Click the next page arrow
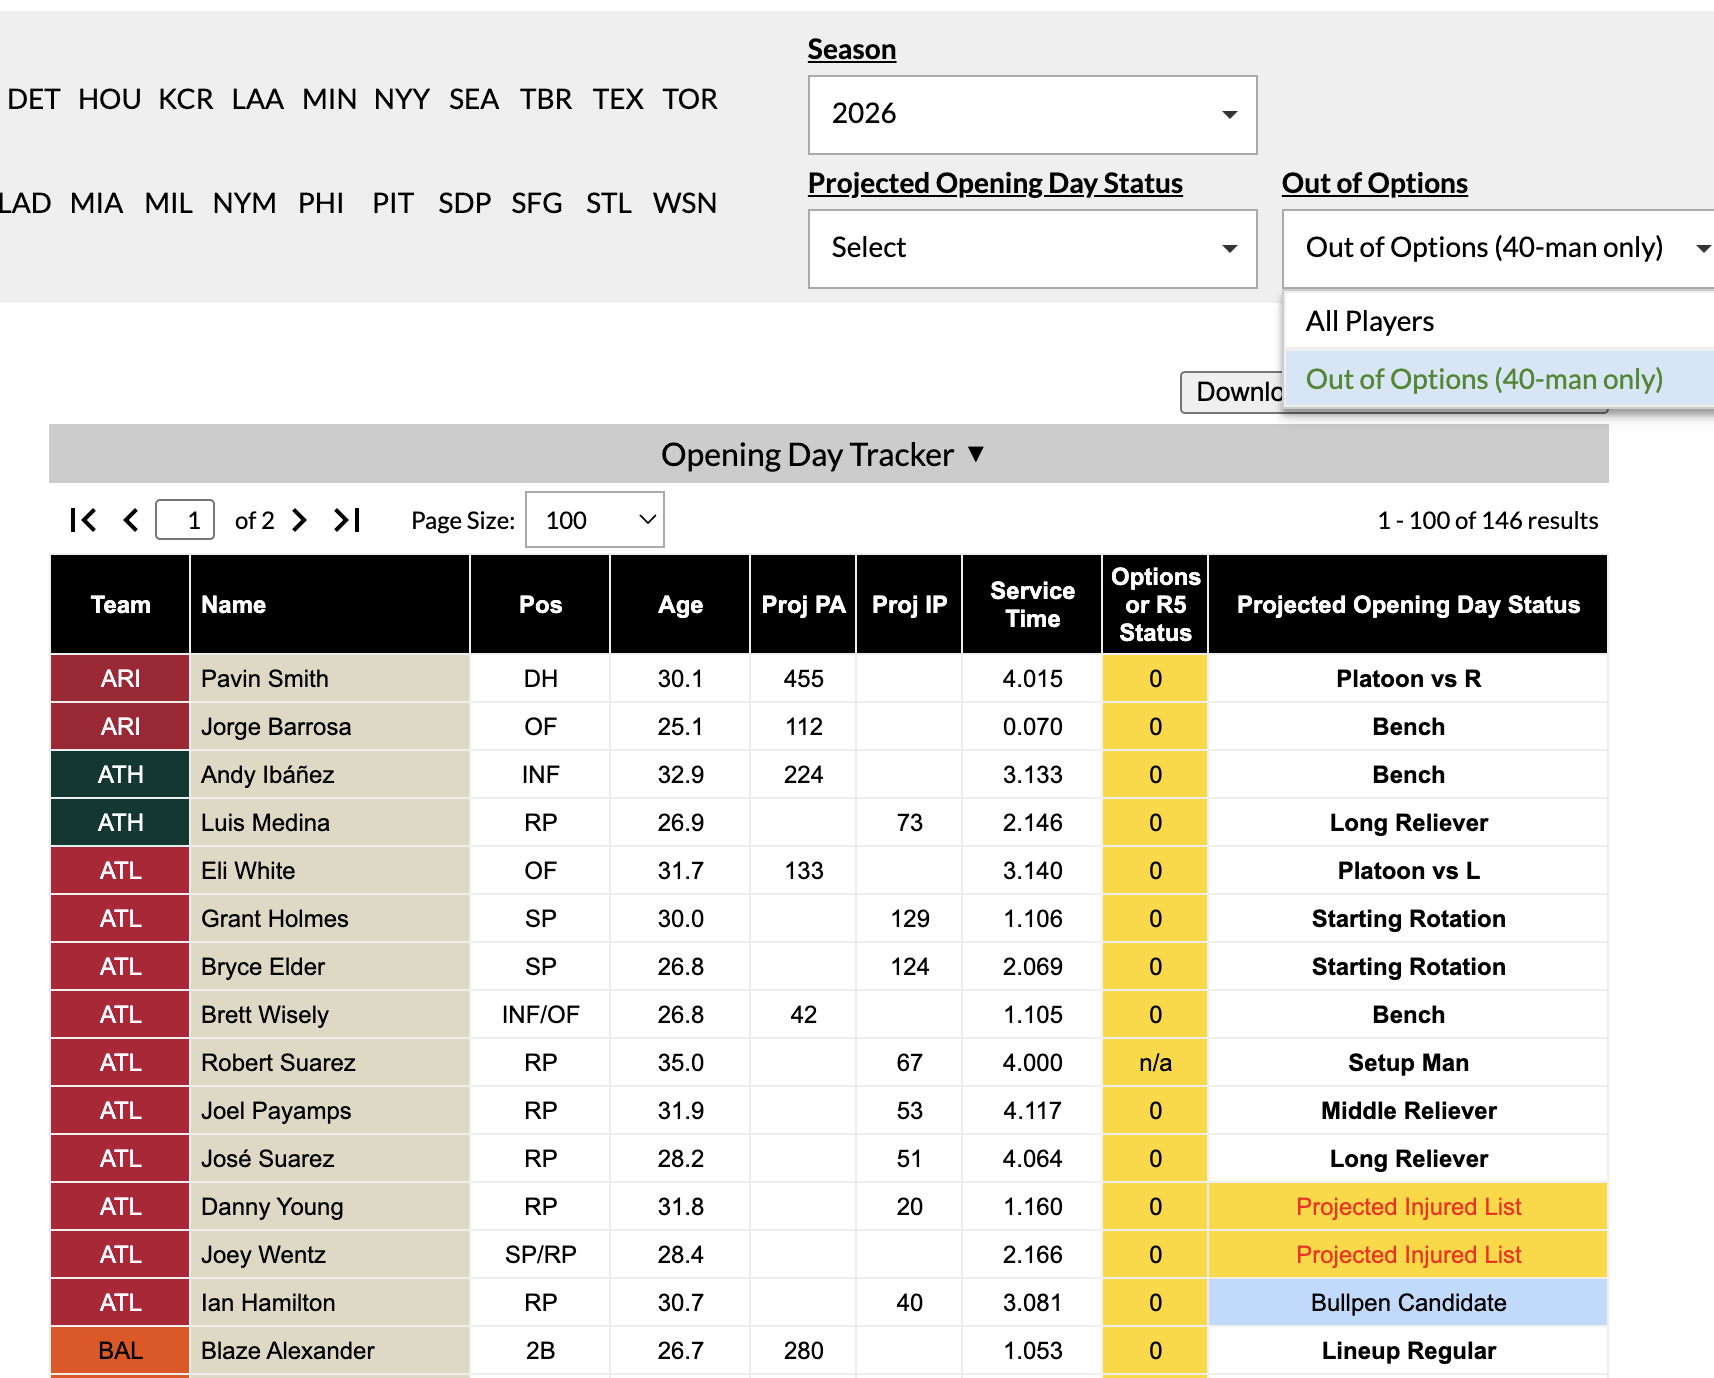Viewport: 1714px width, 1378px height. point(299,520)
